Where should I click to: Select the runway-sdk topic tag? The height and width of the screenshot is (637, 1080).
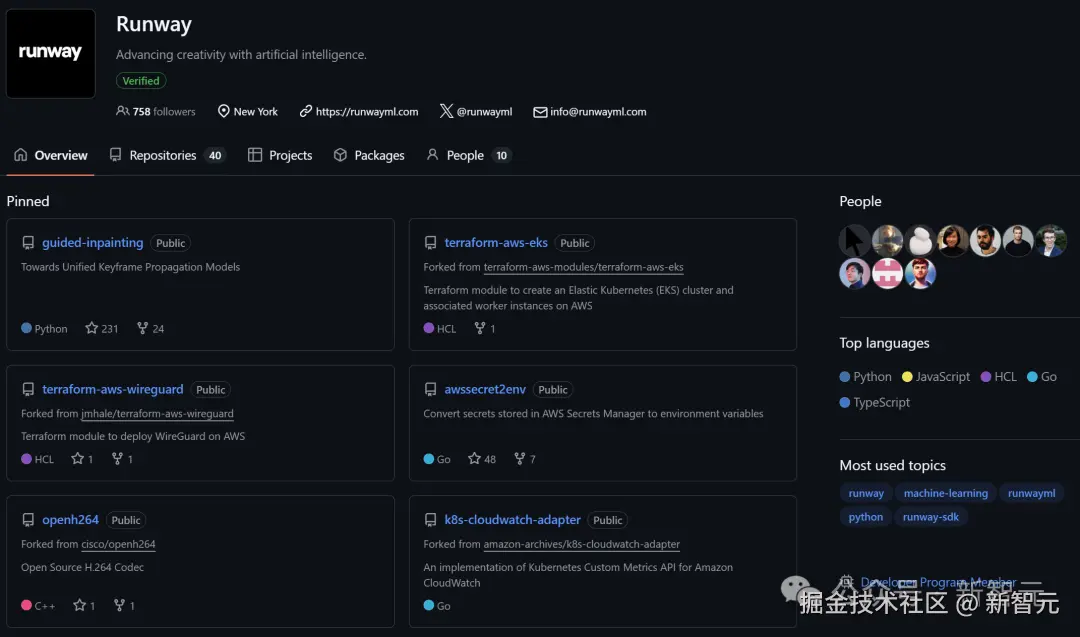point(931,516)
